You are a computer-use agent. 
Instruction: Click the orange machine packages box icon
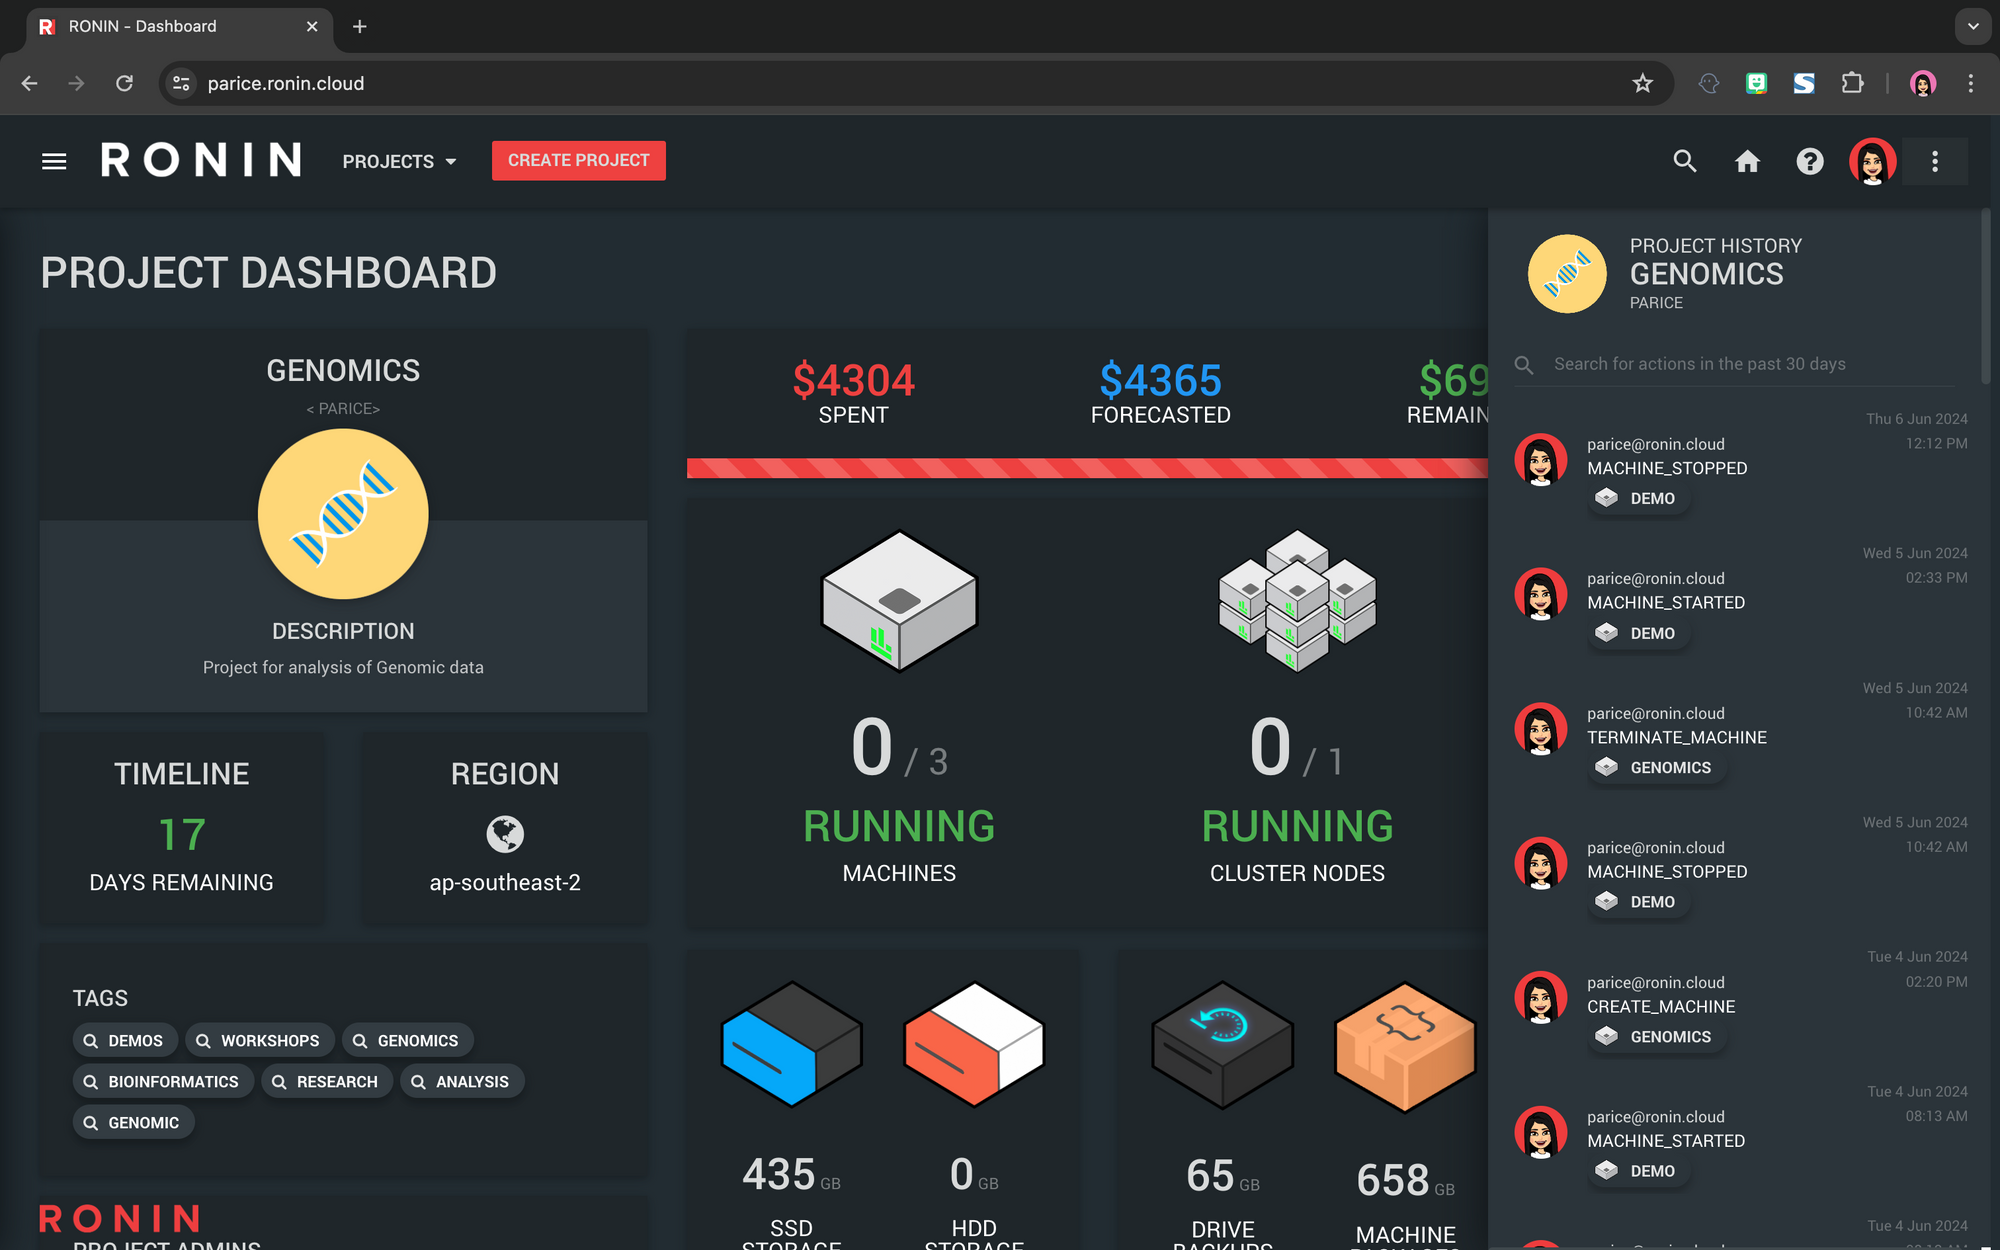point(1405,1046)
